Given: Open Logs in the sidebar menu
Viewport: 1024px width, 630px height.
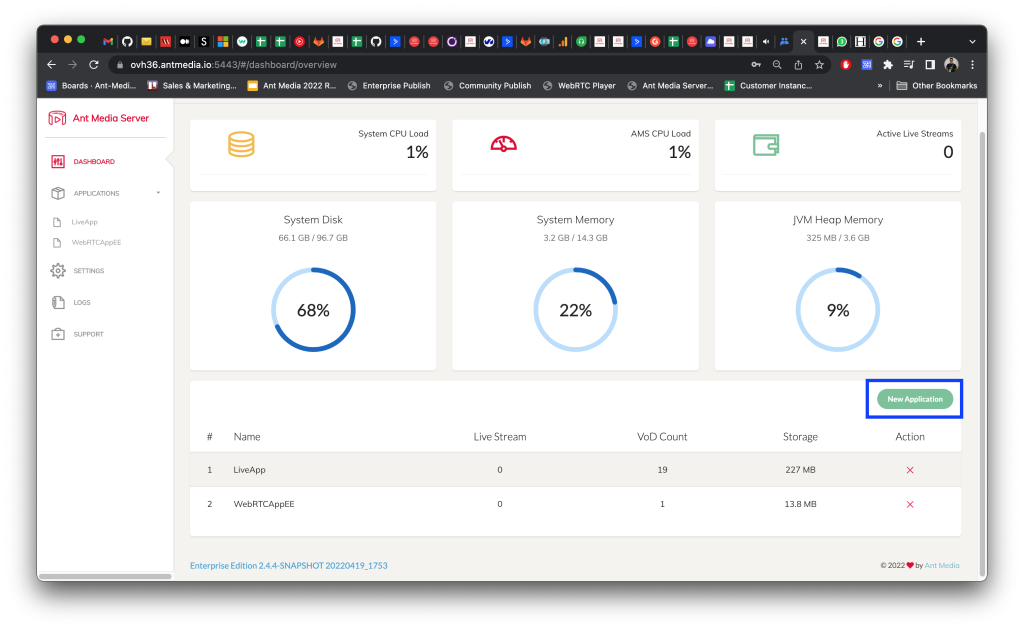Looking at the screenshot, I should point(82,302).
